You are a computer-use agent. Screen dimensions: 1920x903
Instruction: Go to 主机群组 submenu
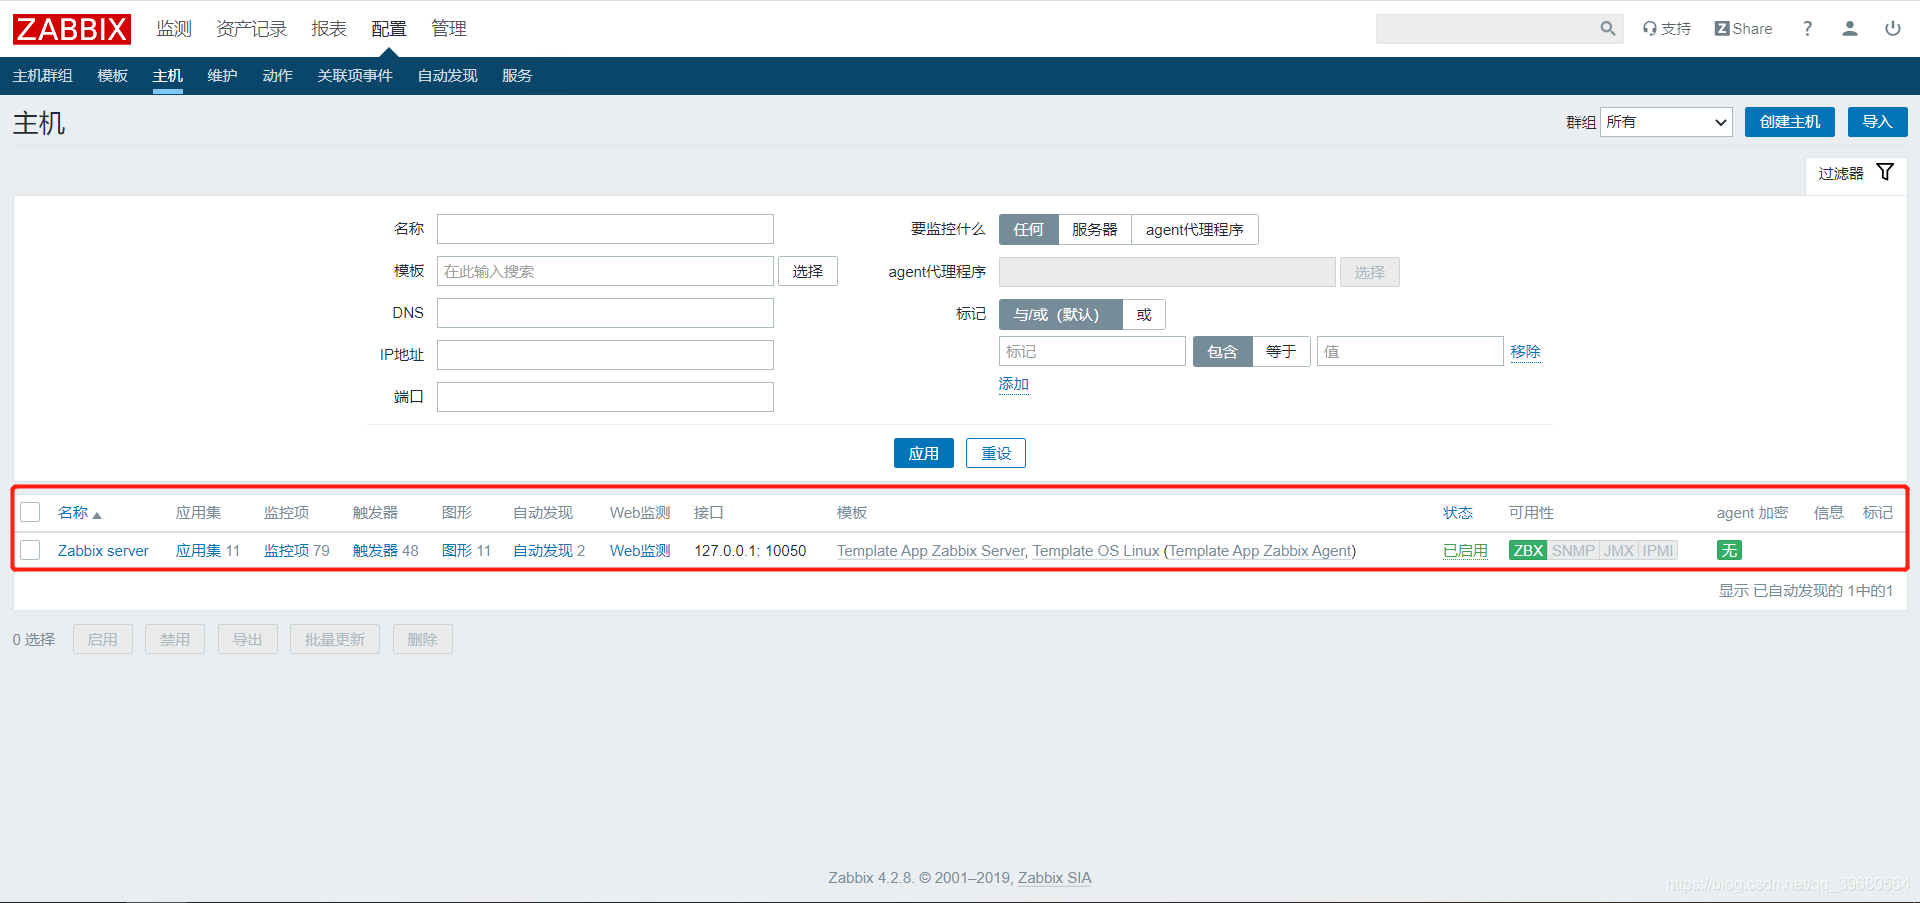click(43, 76)
